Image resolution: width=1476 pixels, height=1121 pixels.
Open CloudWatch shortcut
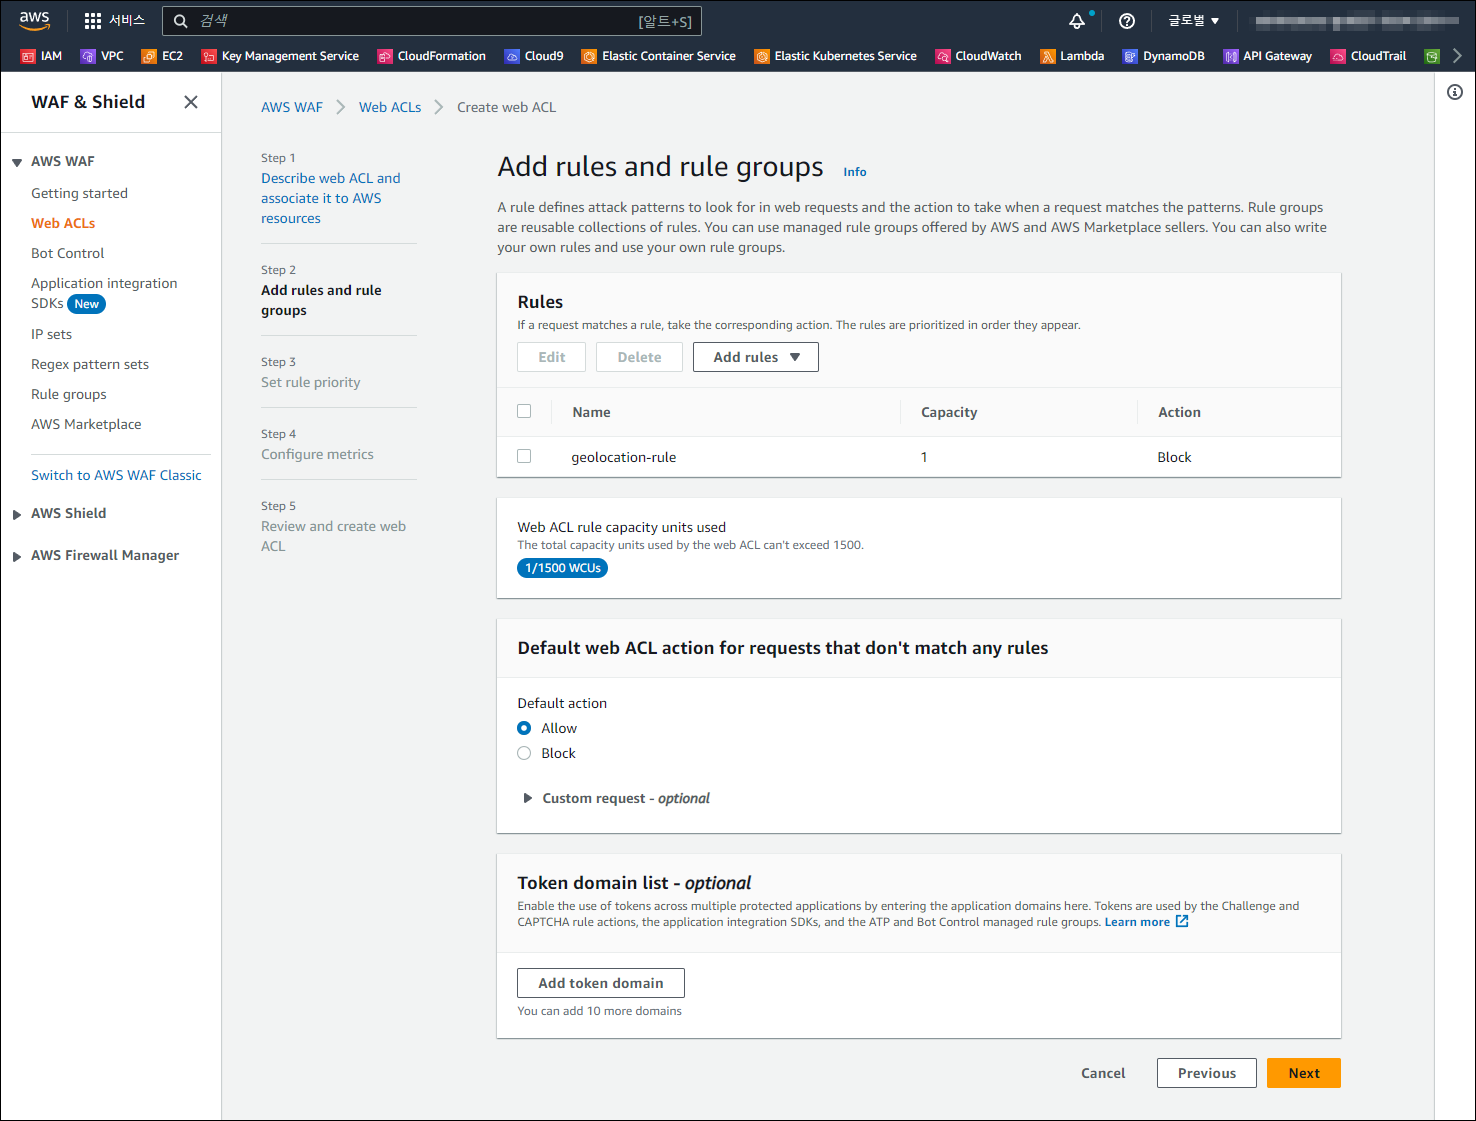tap(978, 56)
